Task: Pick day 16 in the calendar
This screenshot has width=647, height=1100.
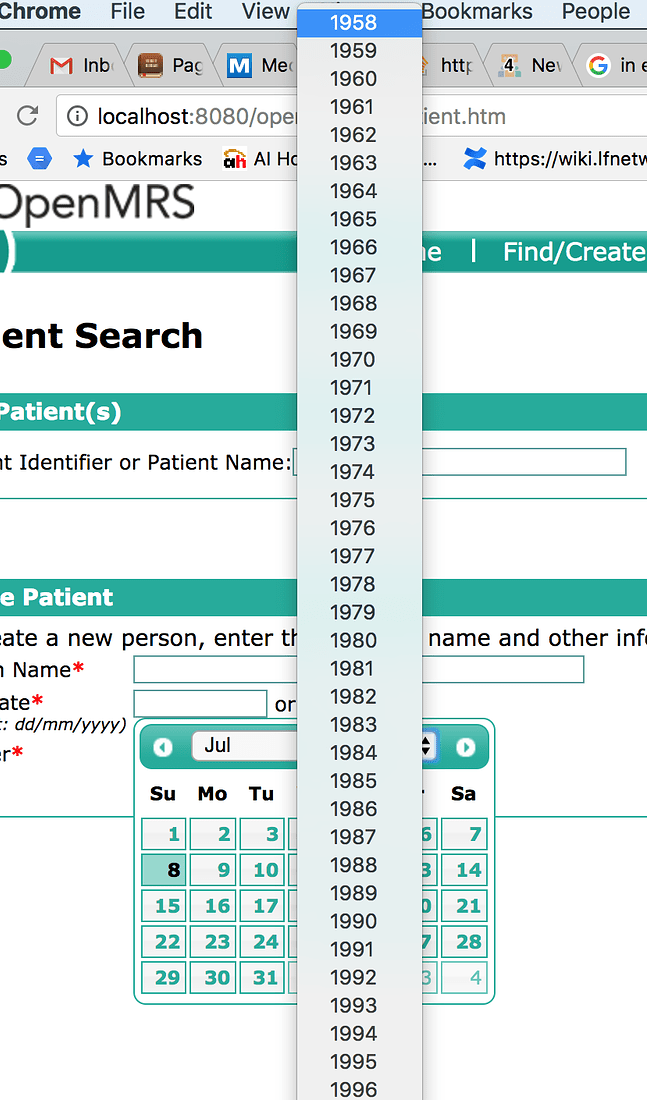Action: 213,906
